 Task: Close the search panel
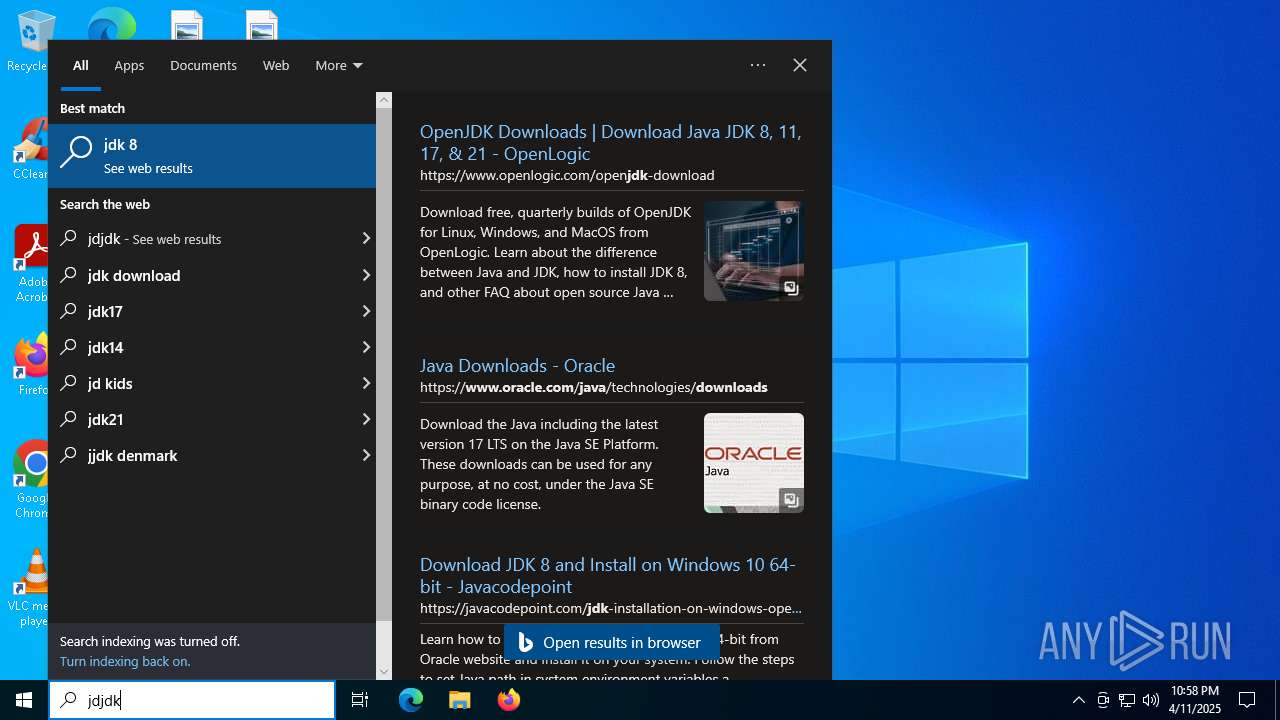tap(800, 65)
